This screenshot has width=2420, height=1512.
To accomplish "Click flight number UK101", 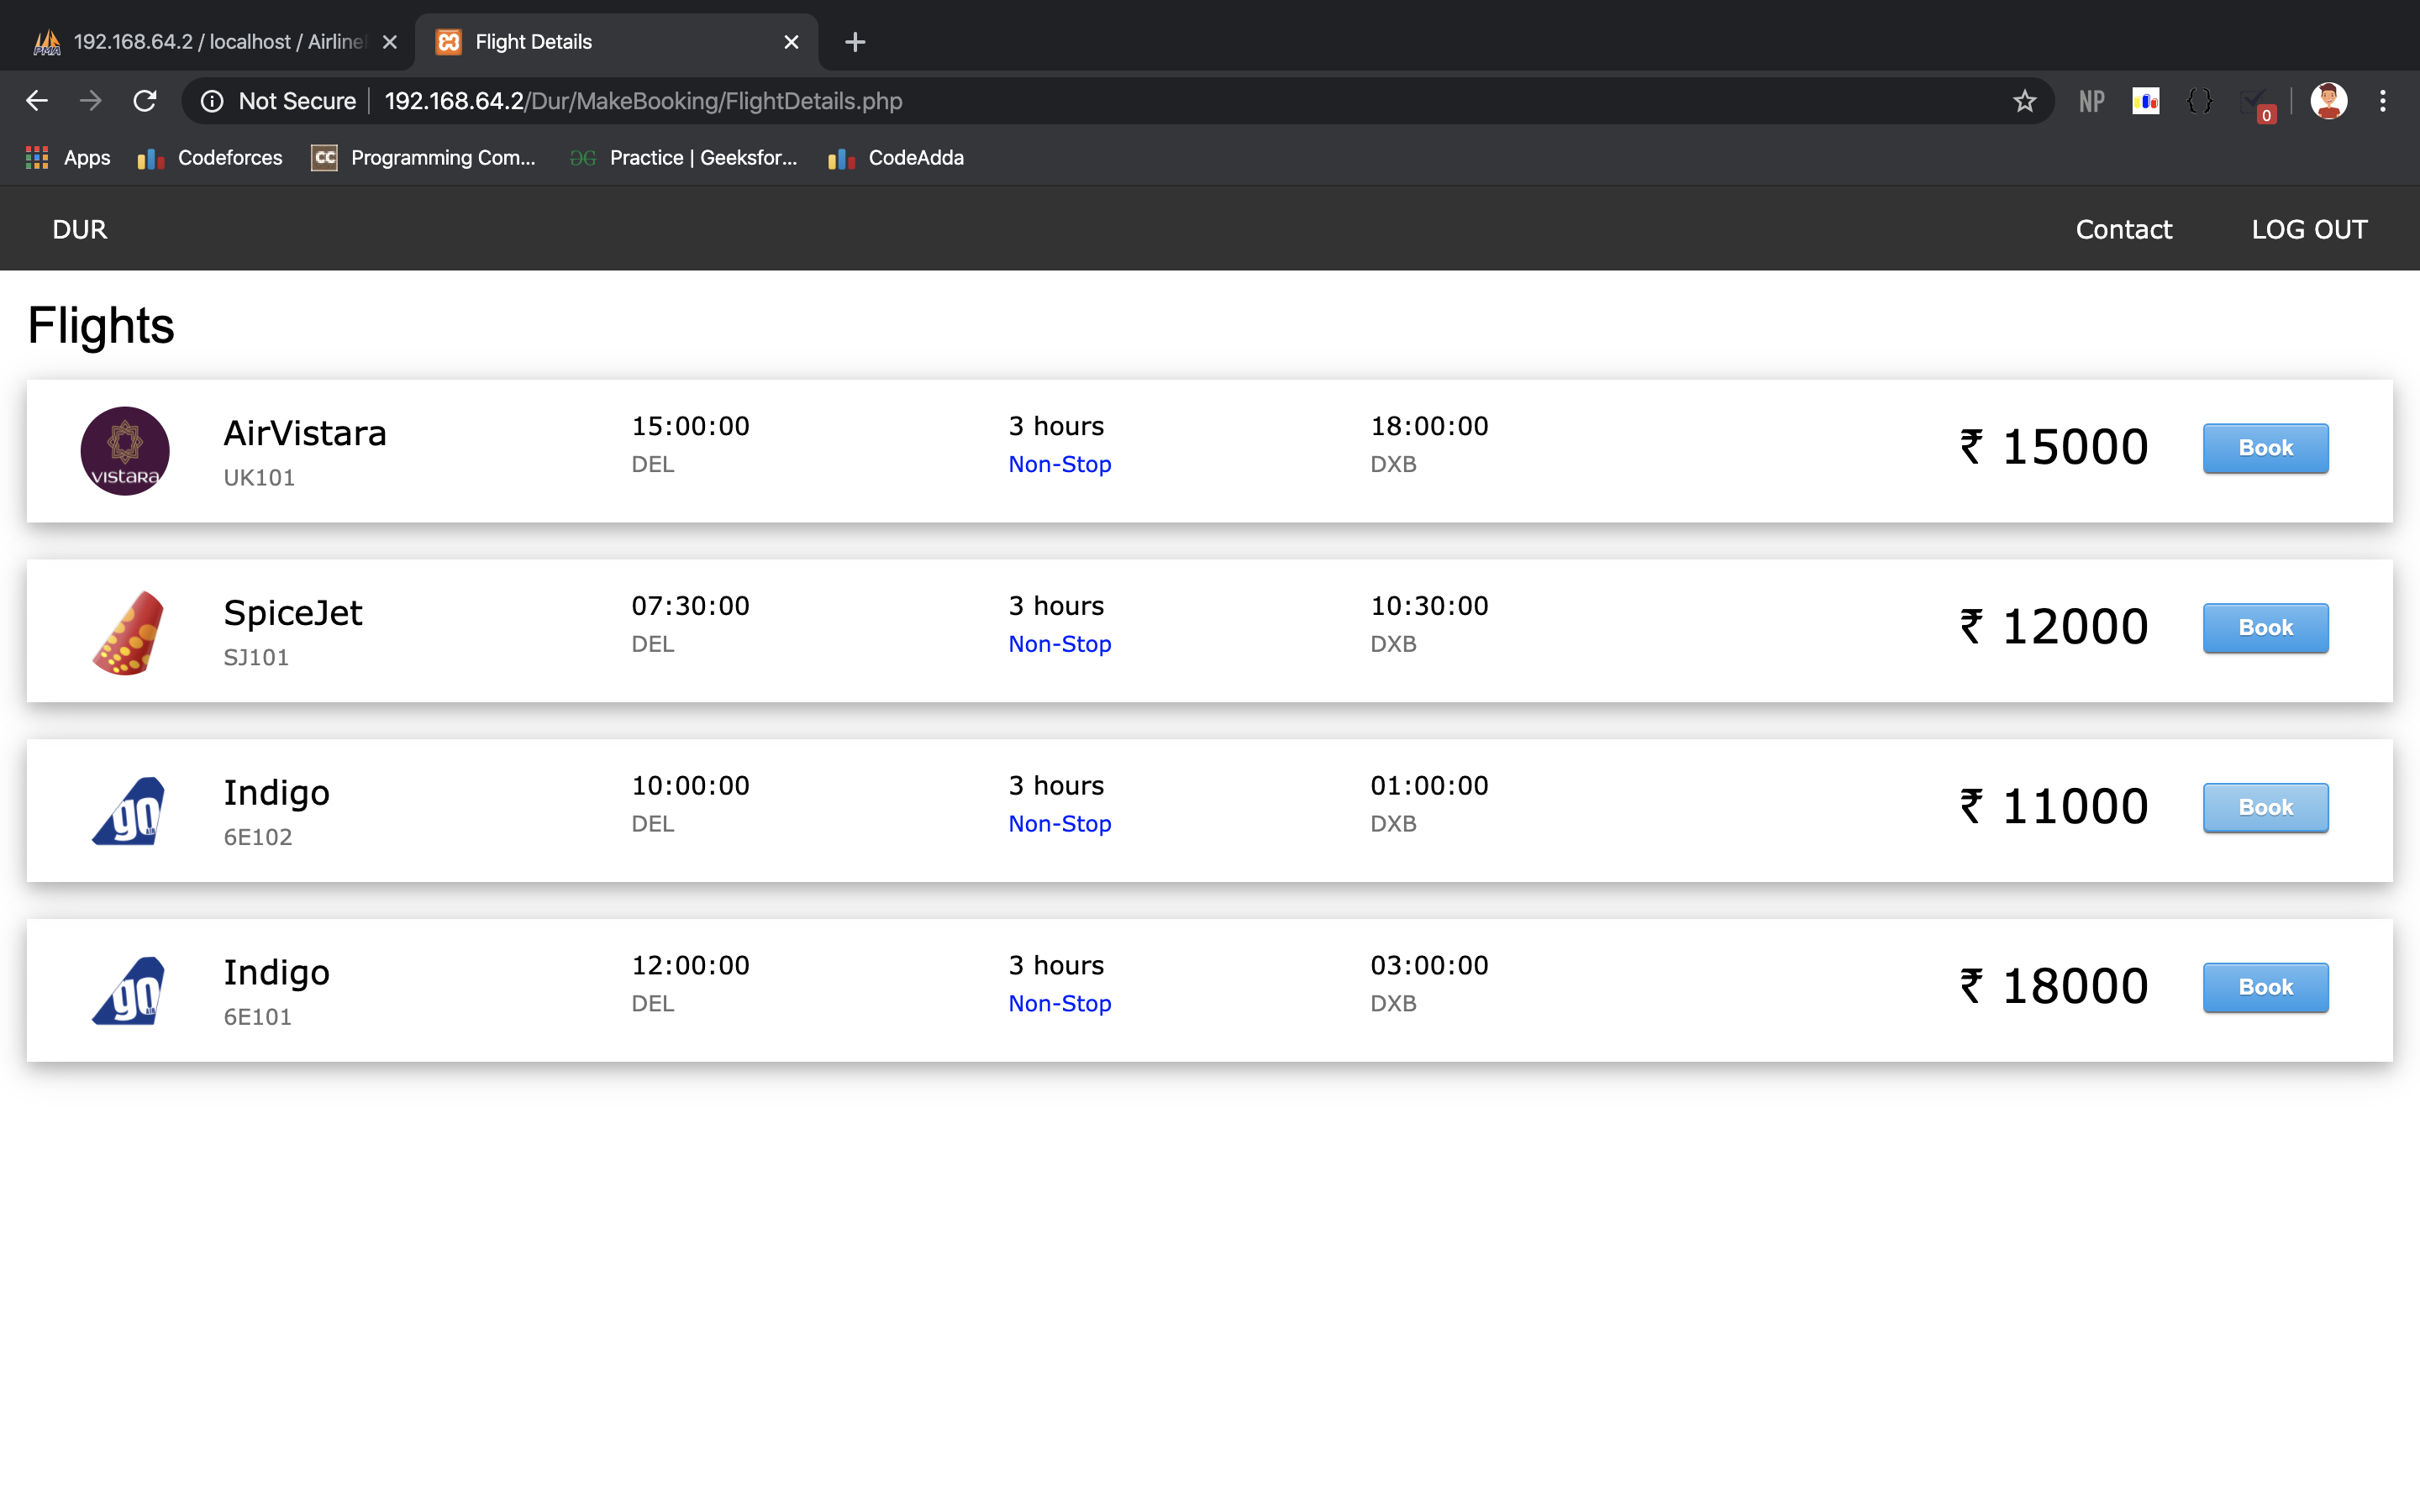I will [259, 478].
